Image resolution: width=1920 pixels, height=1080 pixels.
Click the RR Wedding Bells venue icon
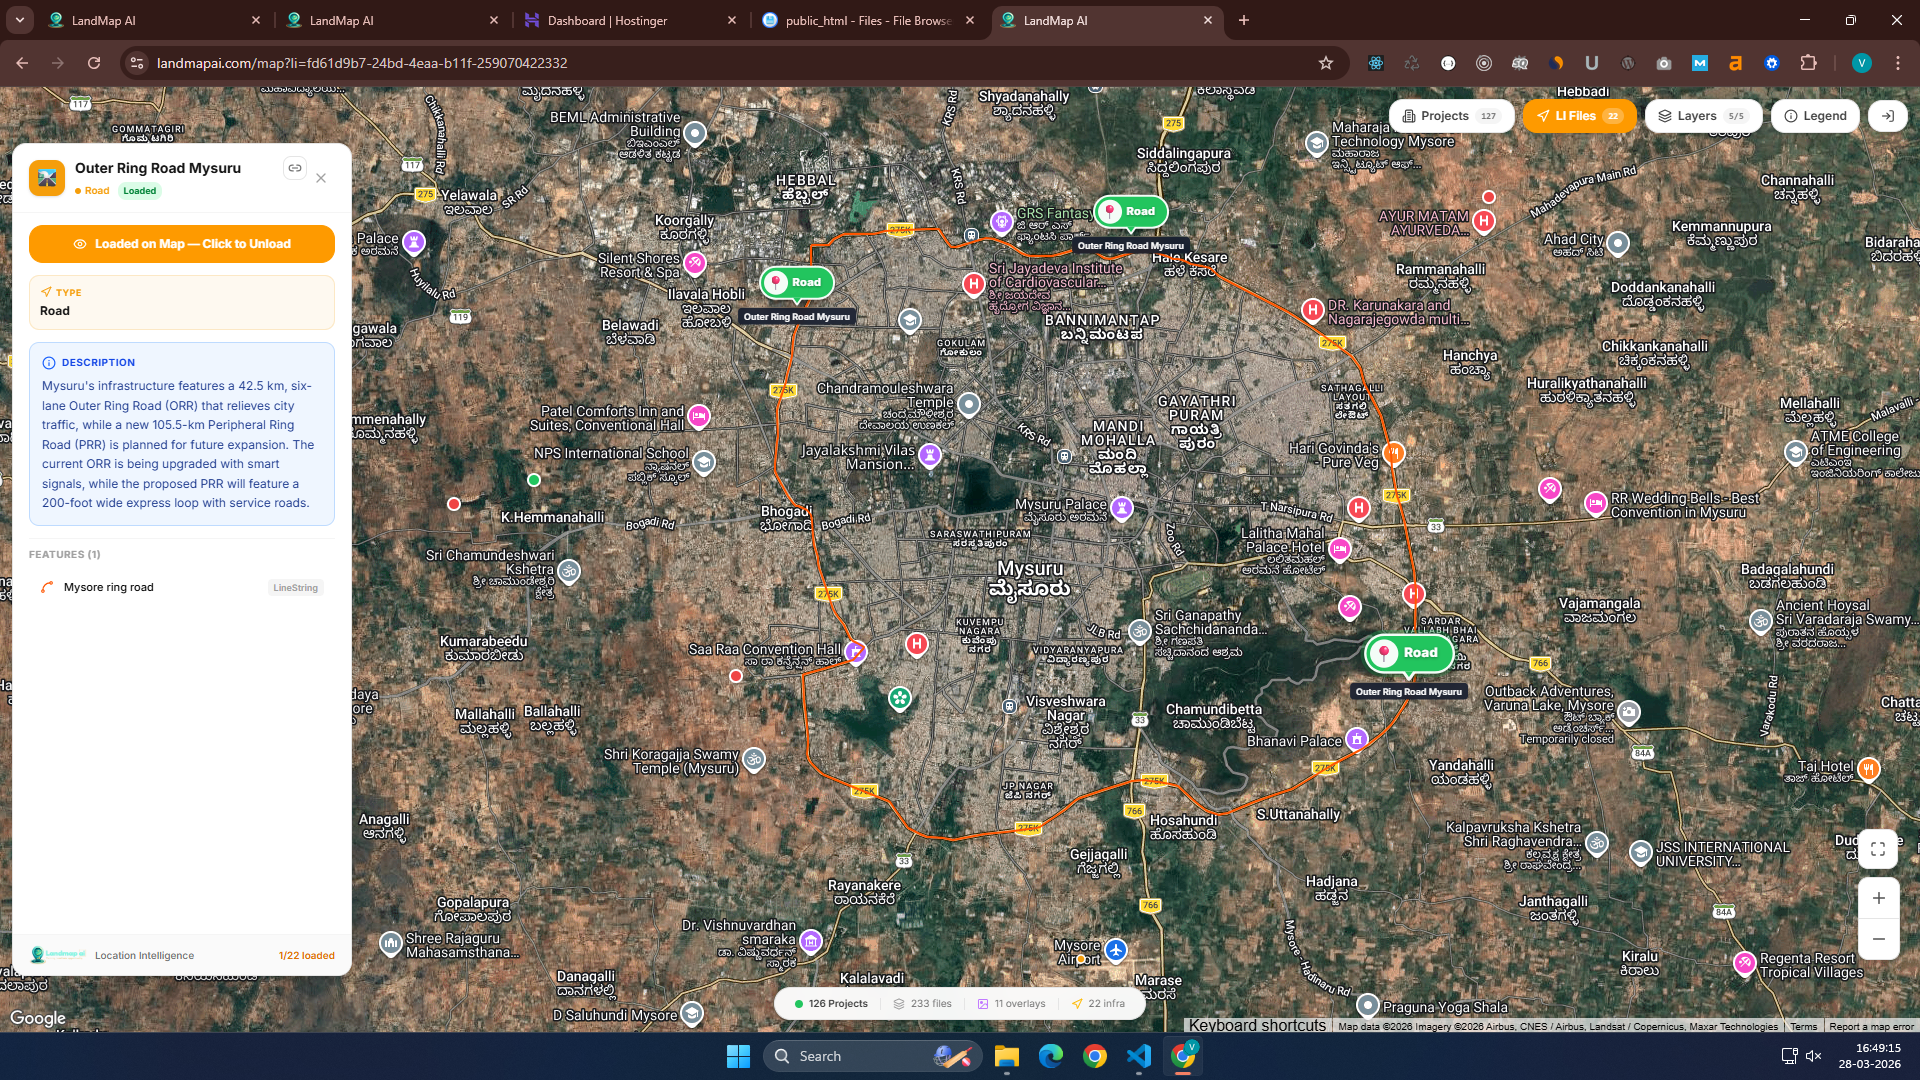[1596, 503]
